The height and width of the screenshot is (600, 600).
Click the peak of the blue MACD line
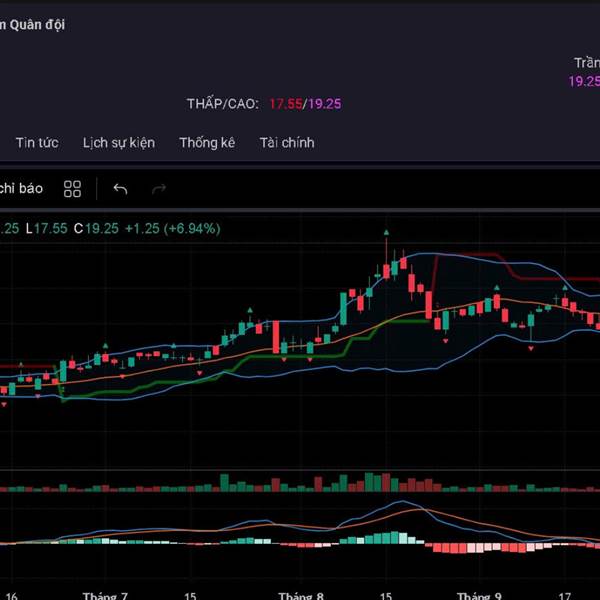pyautogui.click(x=402, y=502)
